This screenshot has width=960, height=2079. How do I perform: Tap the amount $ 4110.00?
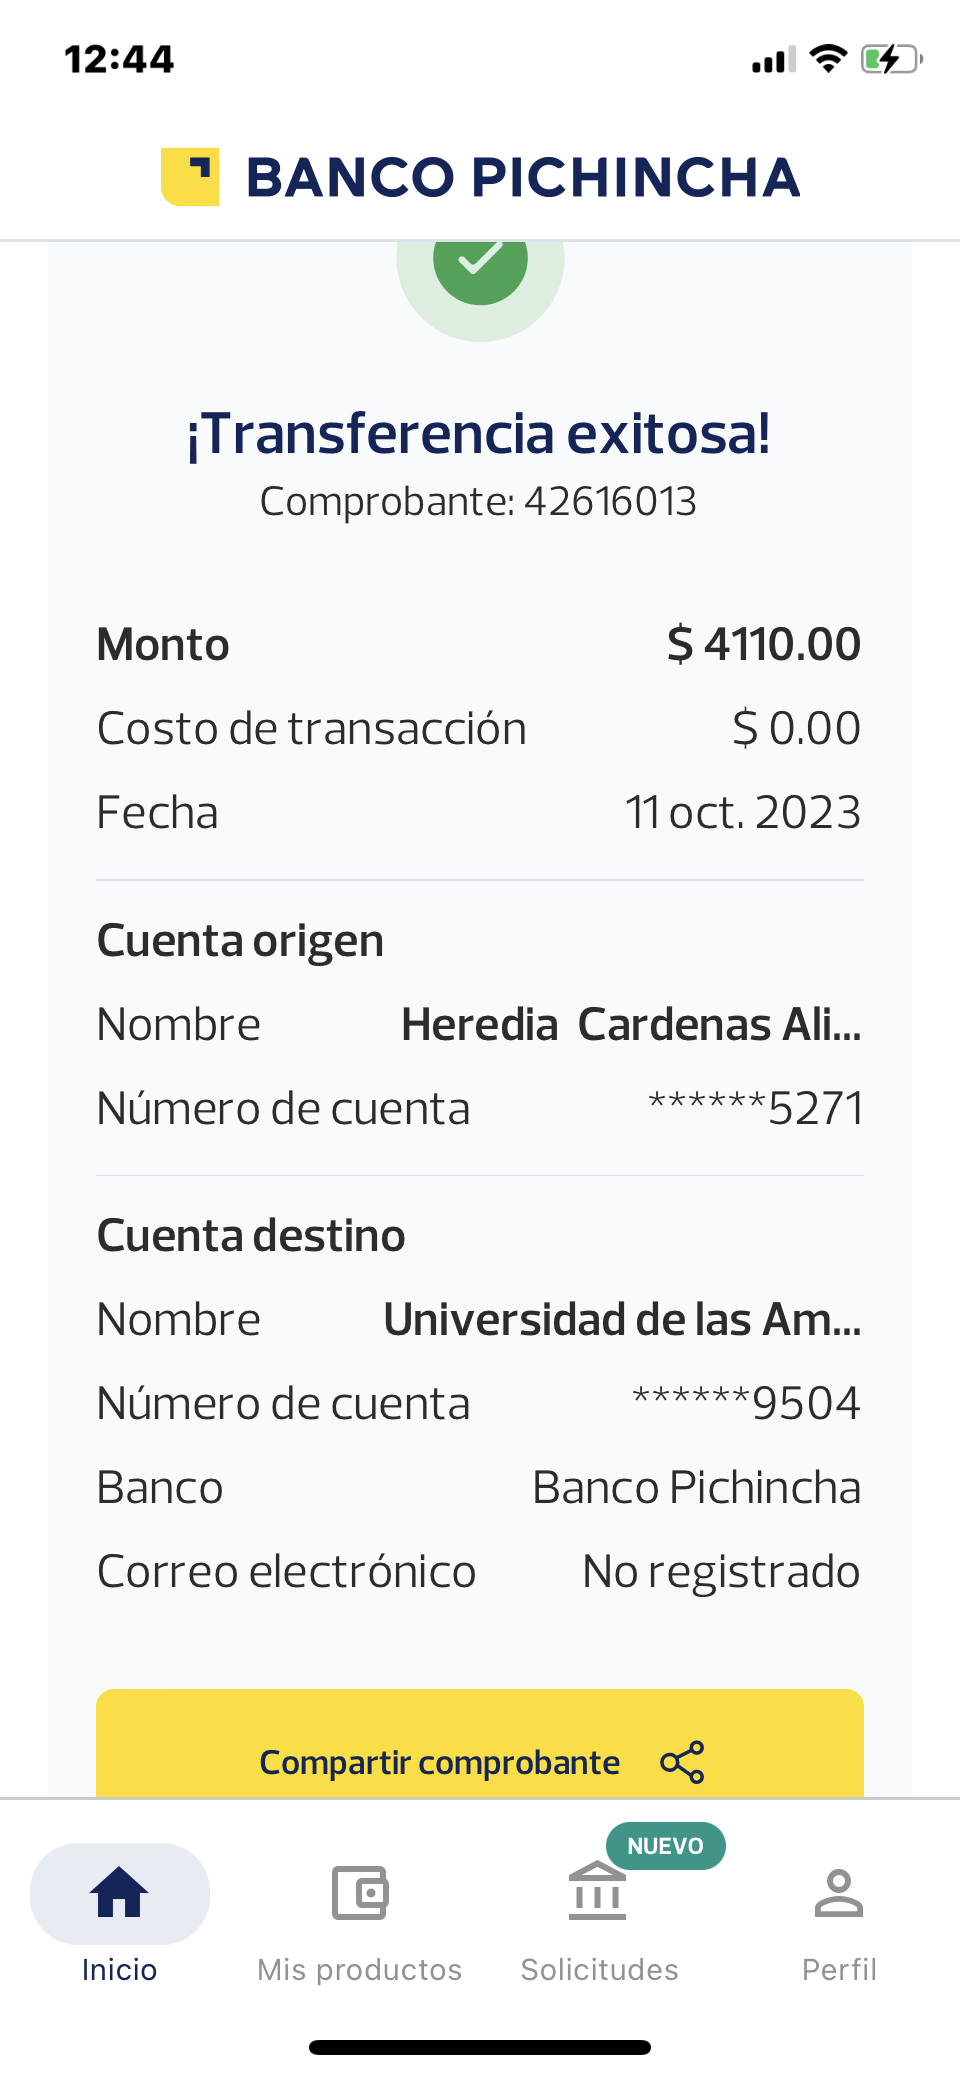[x=763, y=644]
